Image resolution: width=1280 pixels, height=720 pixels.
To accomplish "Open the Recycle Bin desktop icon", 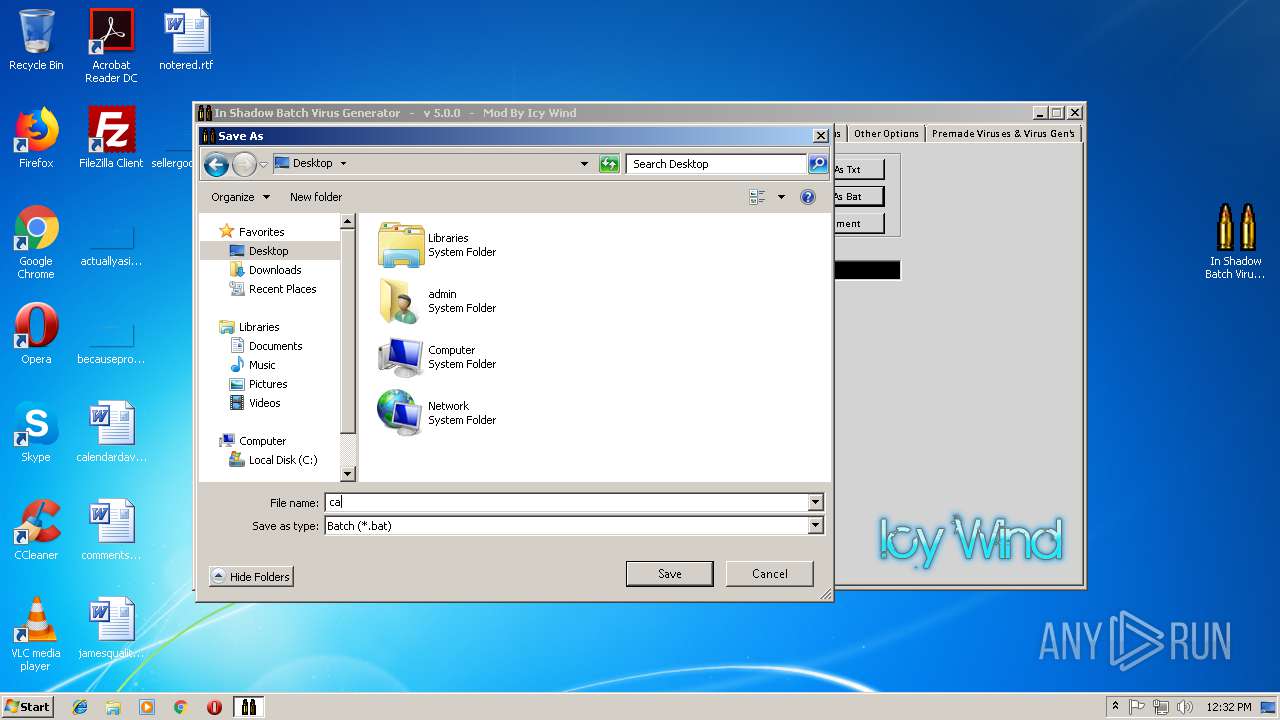I will coord(36,40).
